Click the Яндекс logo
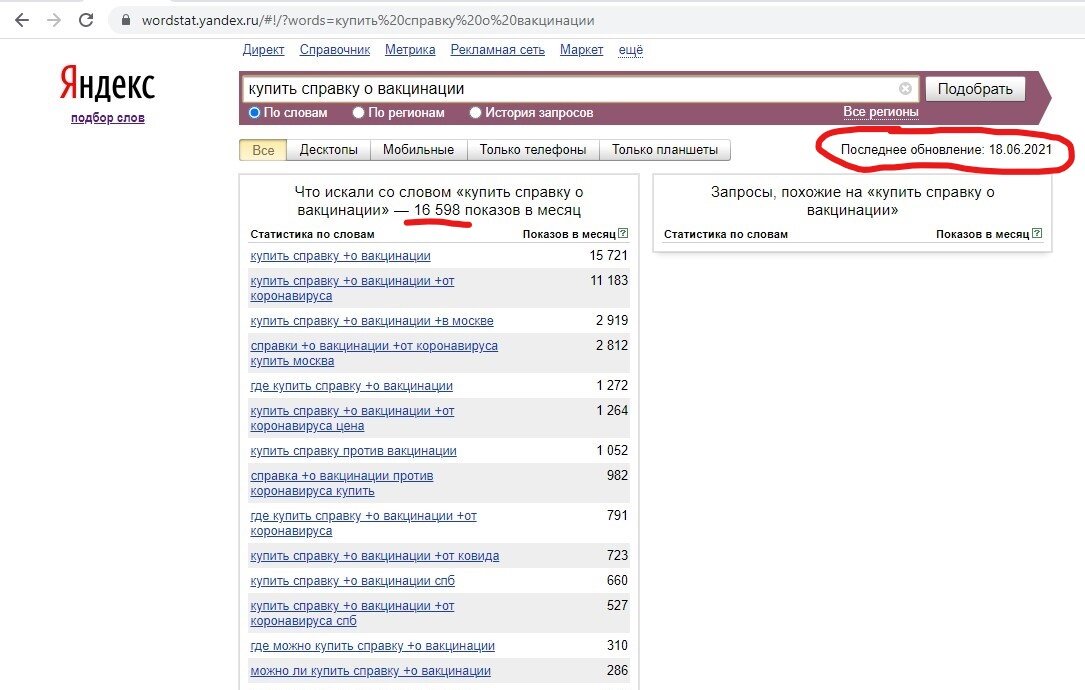The image size is (1085, 690). coord(107,84)
